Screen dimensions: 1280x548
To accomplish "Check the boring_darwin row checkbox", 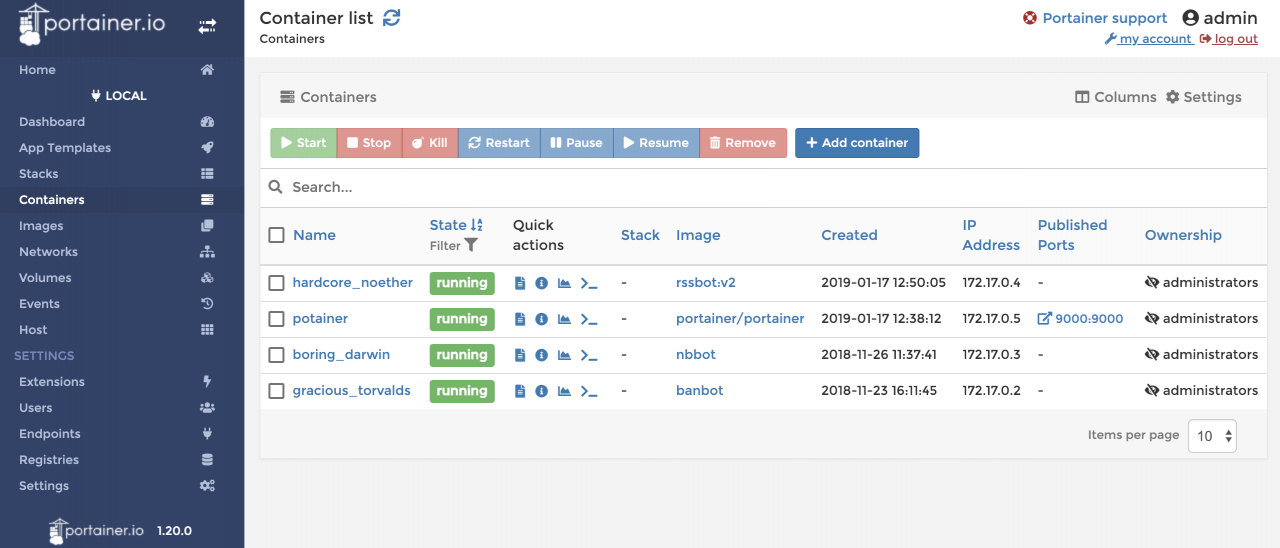I will [x=277, y=355].
